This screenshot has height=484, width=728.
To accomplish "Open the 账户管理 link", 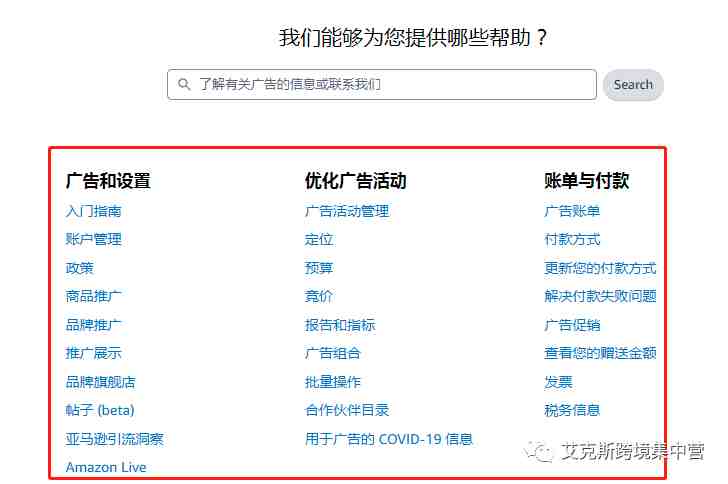I will pos(93,240).
